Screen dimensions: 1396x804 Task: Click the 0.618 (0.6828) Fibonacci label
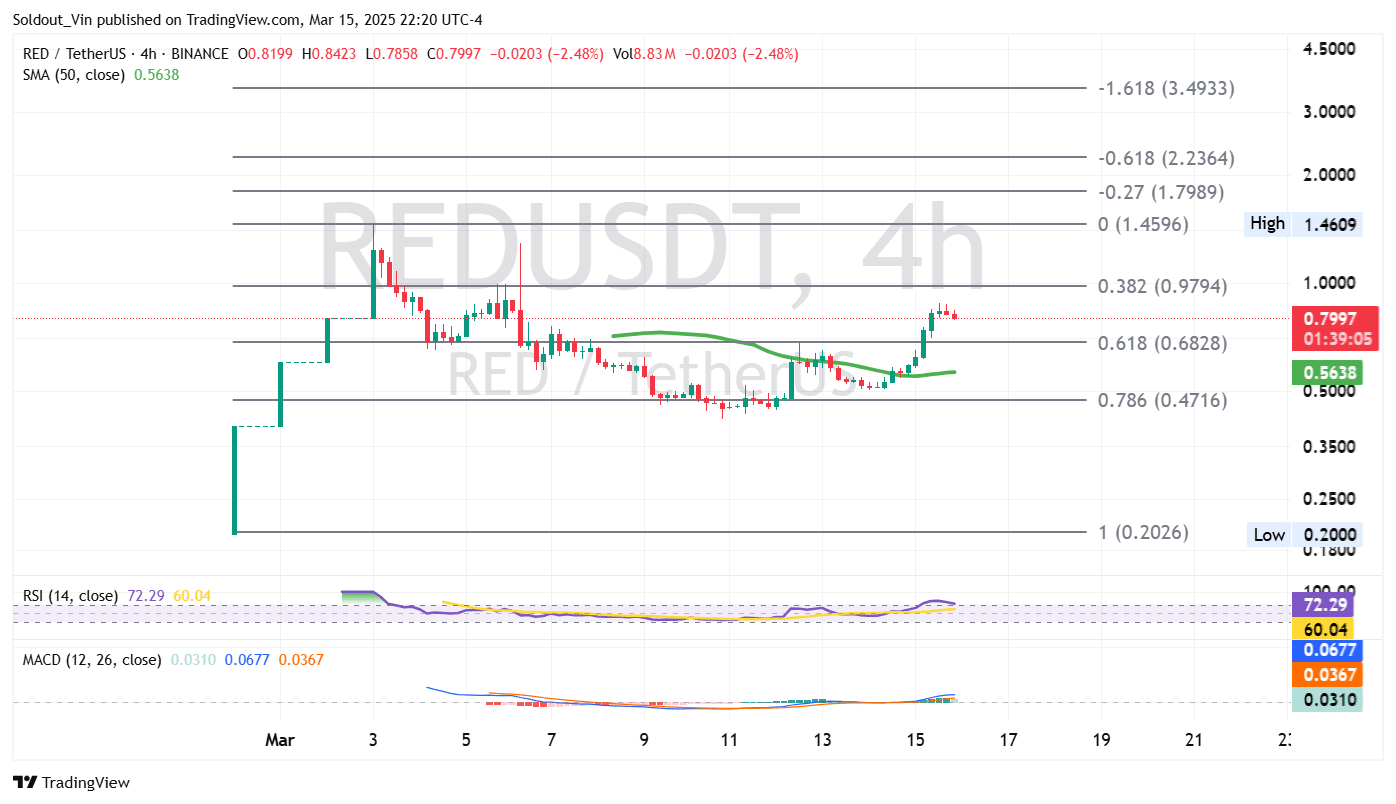coord(1162,343)
